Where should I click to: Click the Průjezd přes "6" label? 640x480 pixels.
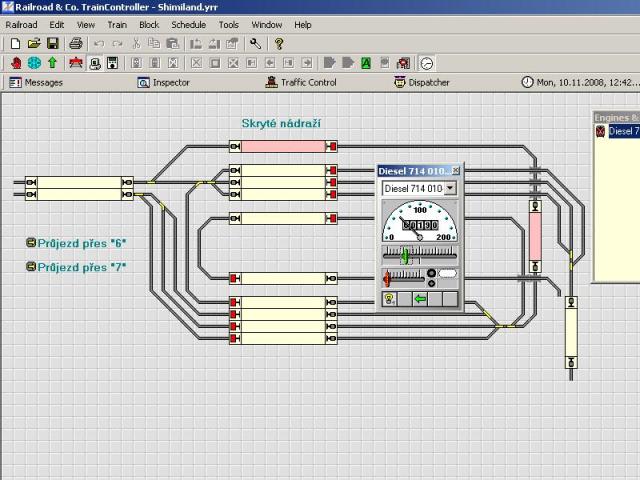point(82,243)
